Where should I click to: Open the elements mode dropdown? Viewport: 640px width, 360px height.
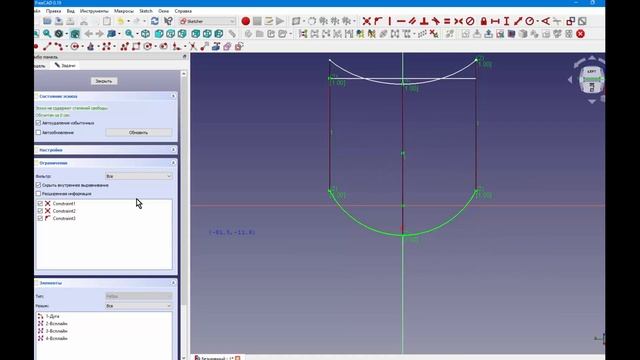click(139, 306)
